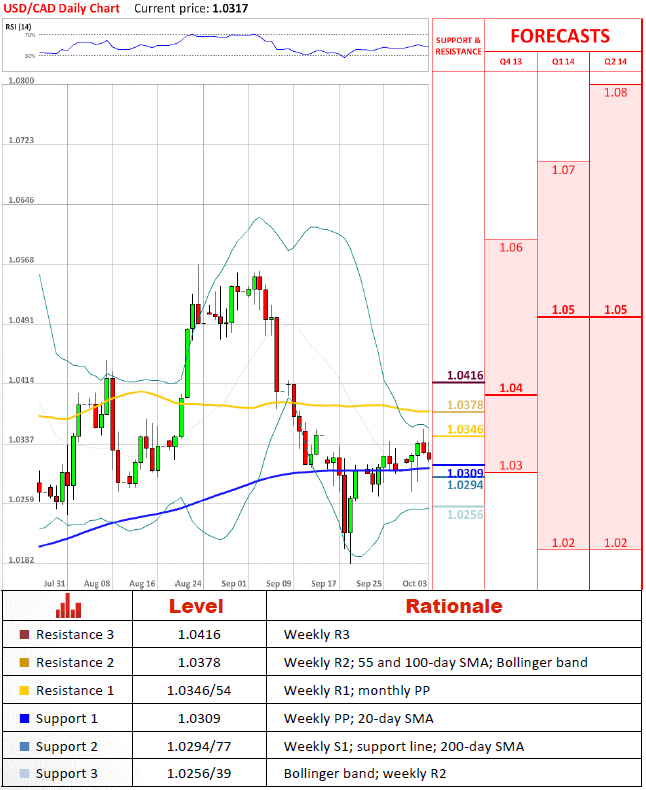The image size is (646, 790).
Task: Click the 1.0416 resistance level marker beside chart
Action: 465,376
